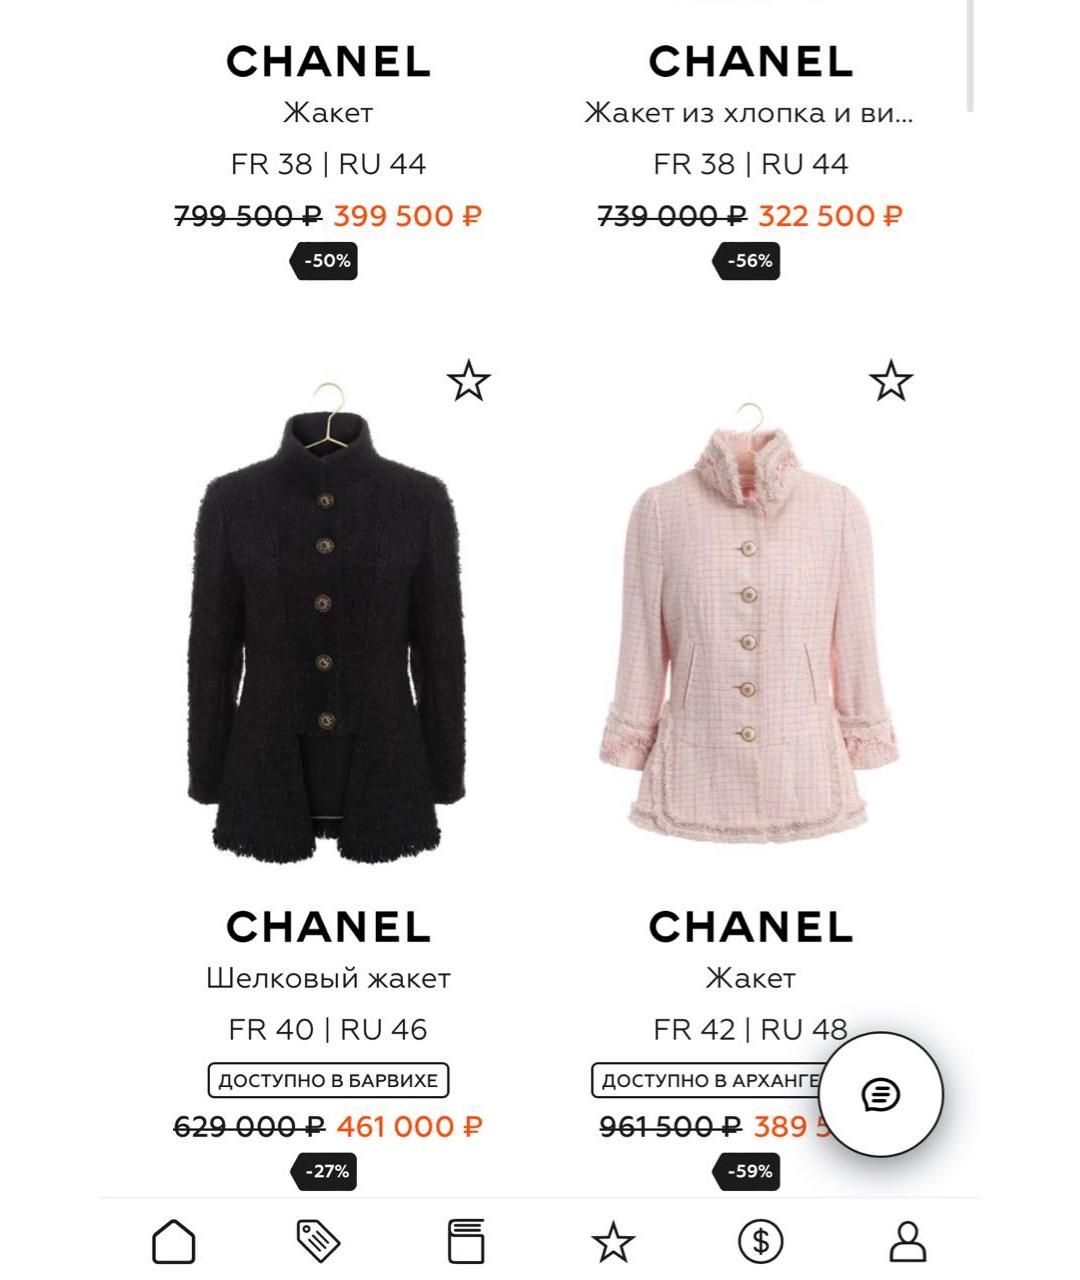Open the profile person icon
This screenshot has width=1080, height=1280.
click(x=907, y=1242)
